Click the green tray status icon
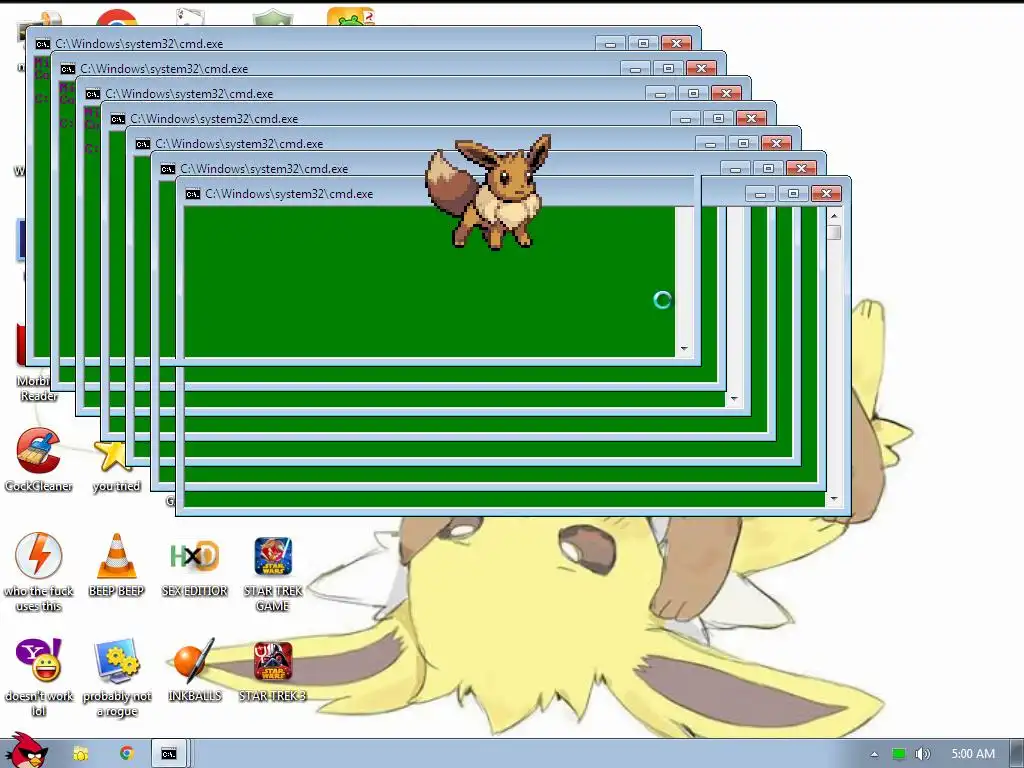The width and height of the screenshot is (1024, 768). (x=899, y=754)
